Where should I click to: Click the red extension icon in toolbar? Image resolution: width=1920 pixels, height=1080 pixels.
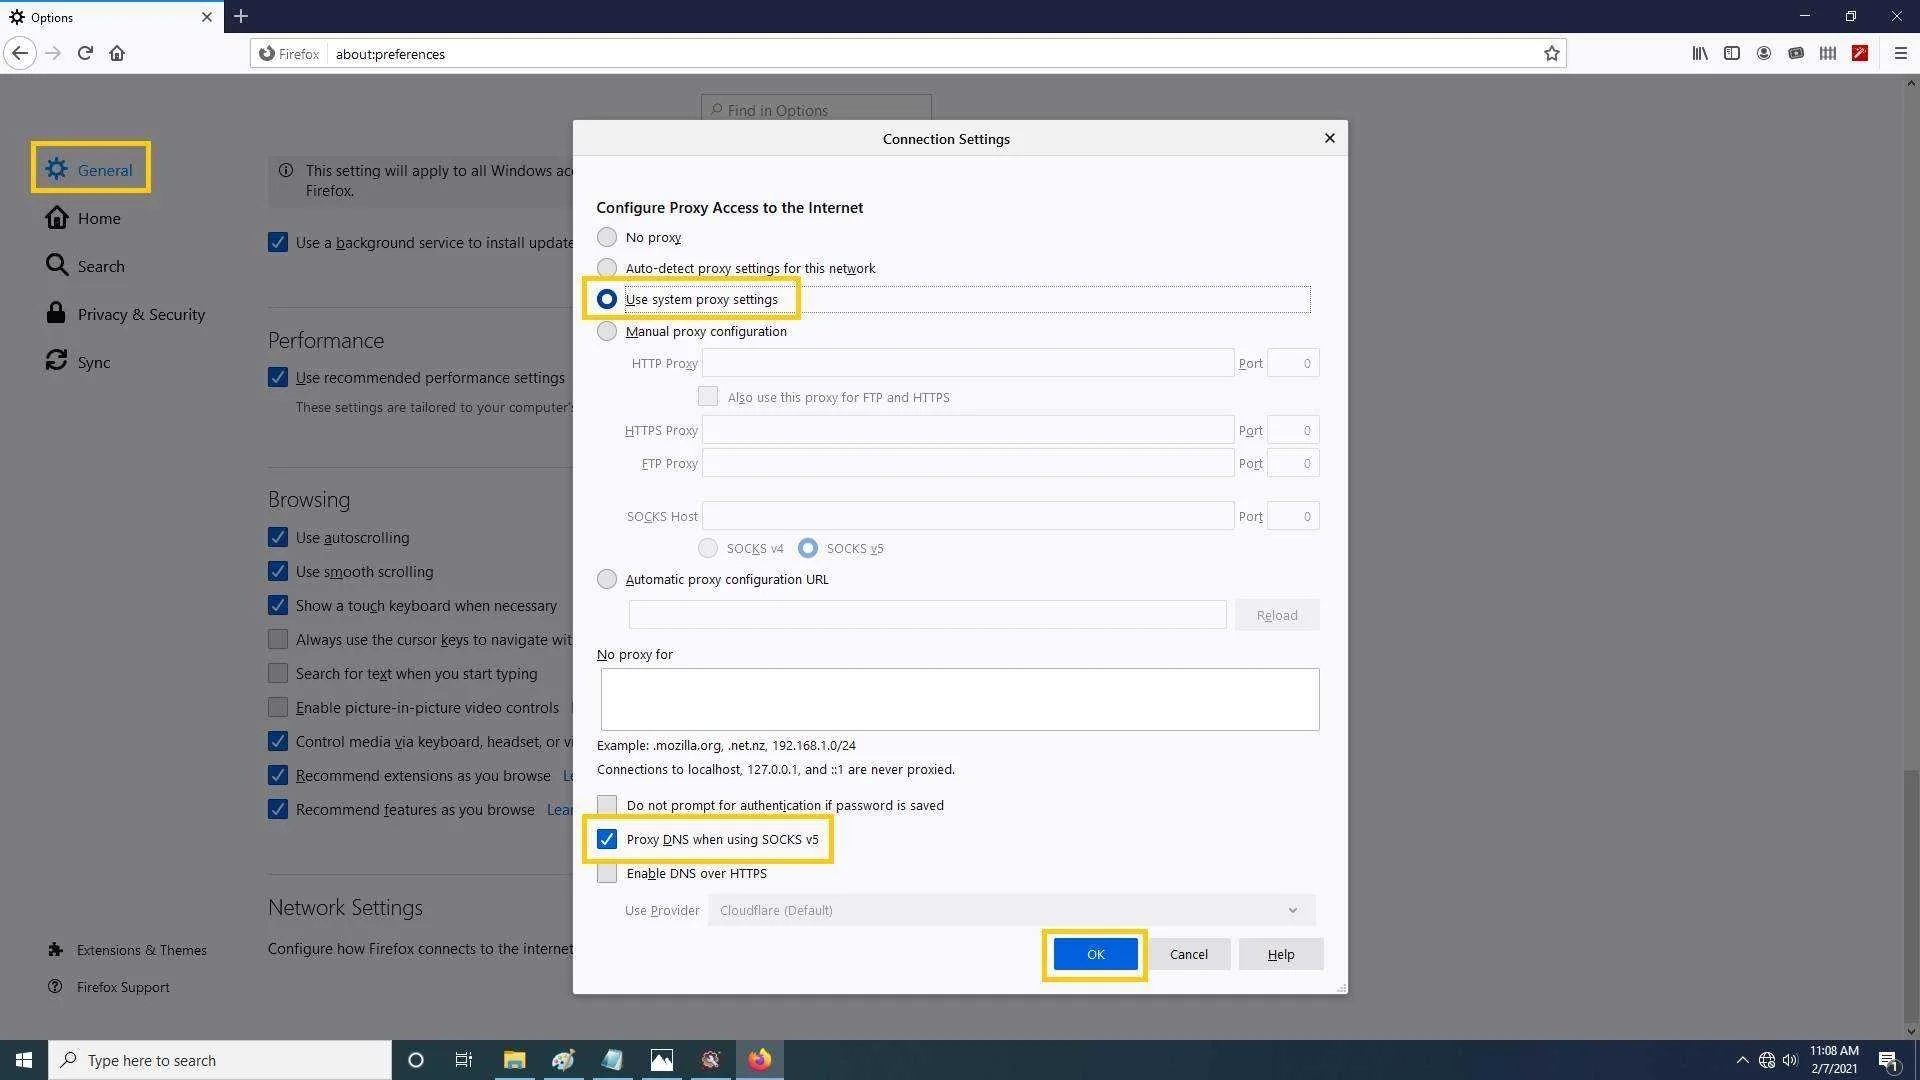(1859, 53)
